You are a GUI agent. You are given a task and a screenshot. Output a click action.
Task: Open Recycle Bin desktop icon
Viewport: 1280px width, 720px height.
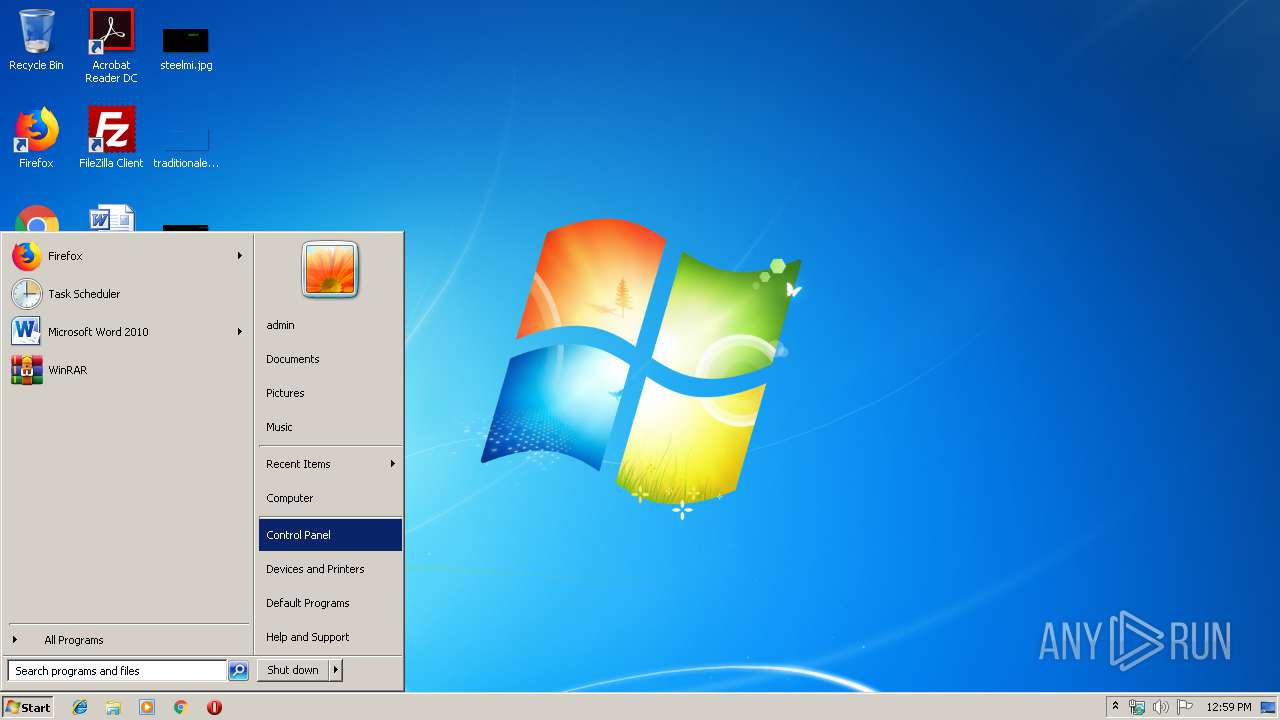(x=36, y=41)
